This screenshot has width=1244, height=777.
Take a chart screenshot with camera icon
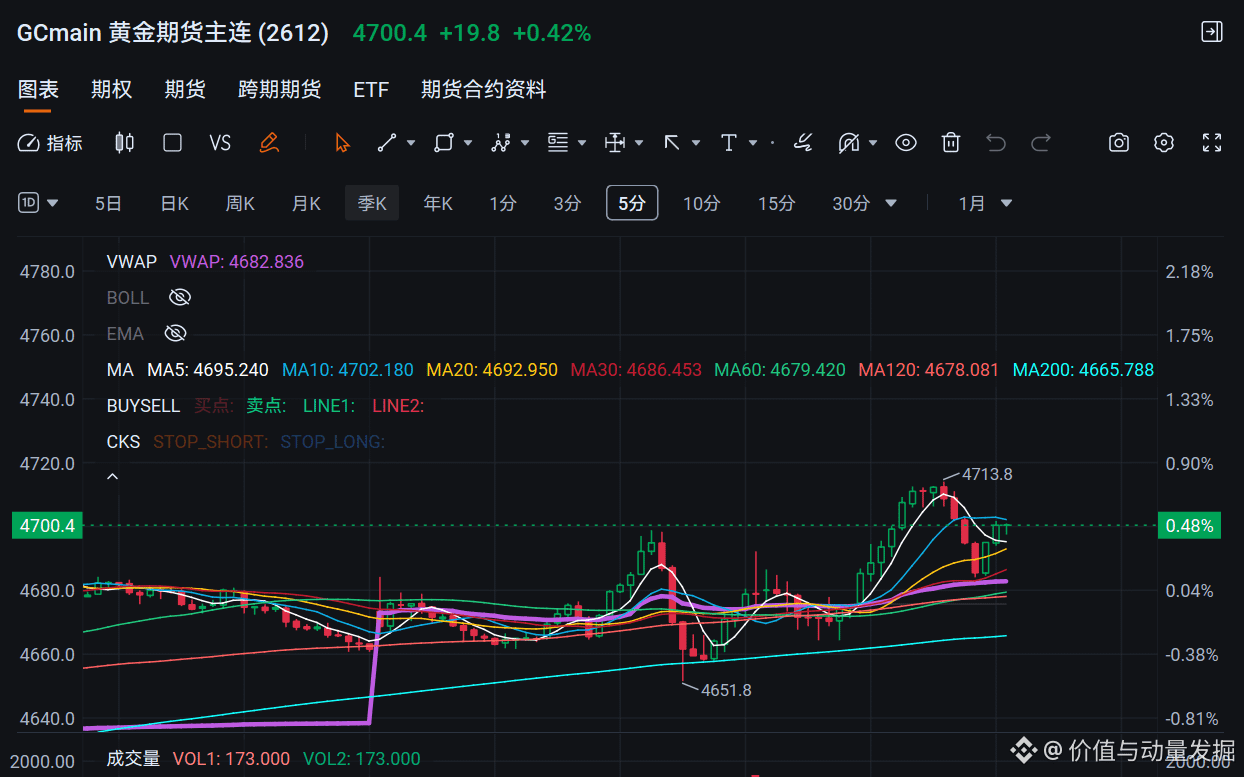[1119, 143]
